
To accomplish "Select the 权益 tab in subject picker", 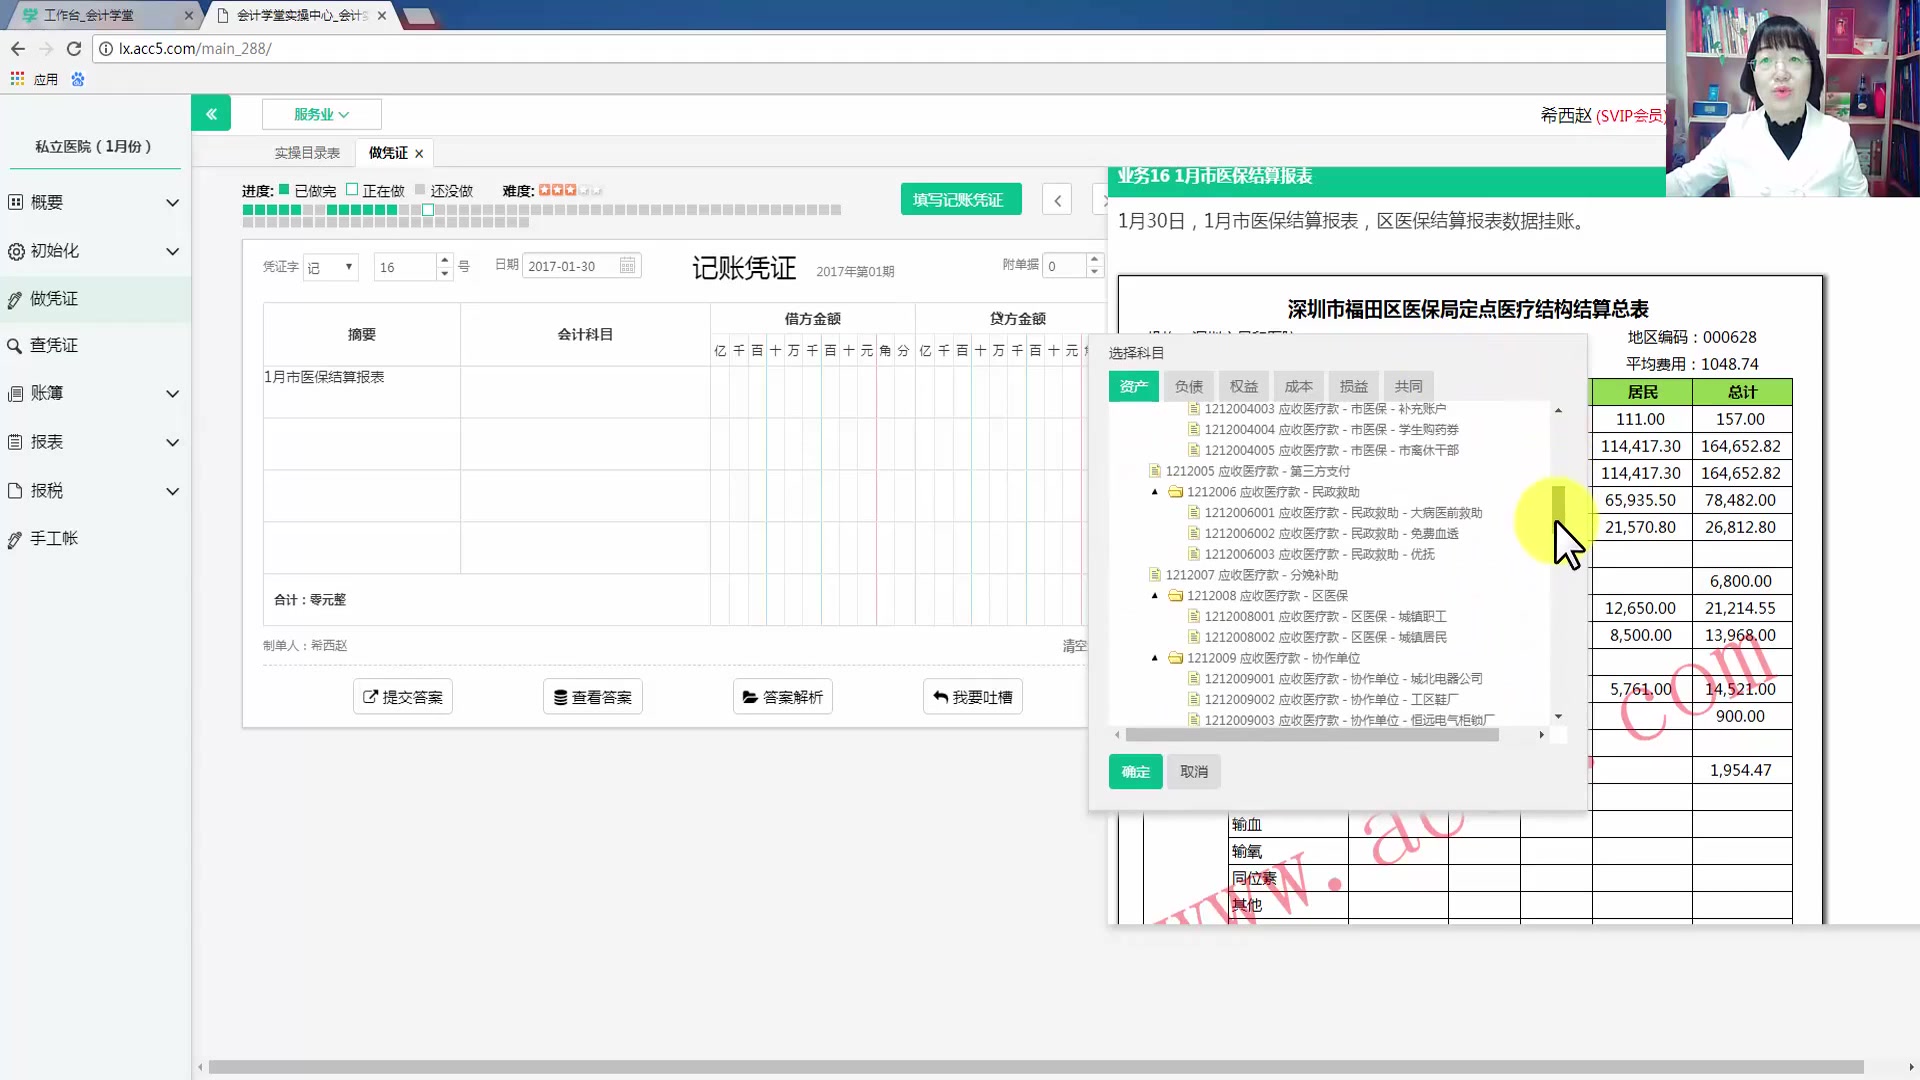I will [x=1243, y=386].
